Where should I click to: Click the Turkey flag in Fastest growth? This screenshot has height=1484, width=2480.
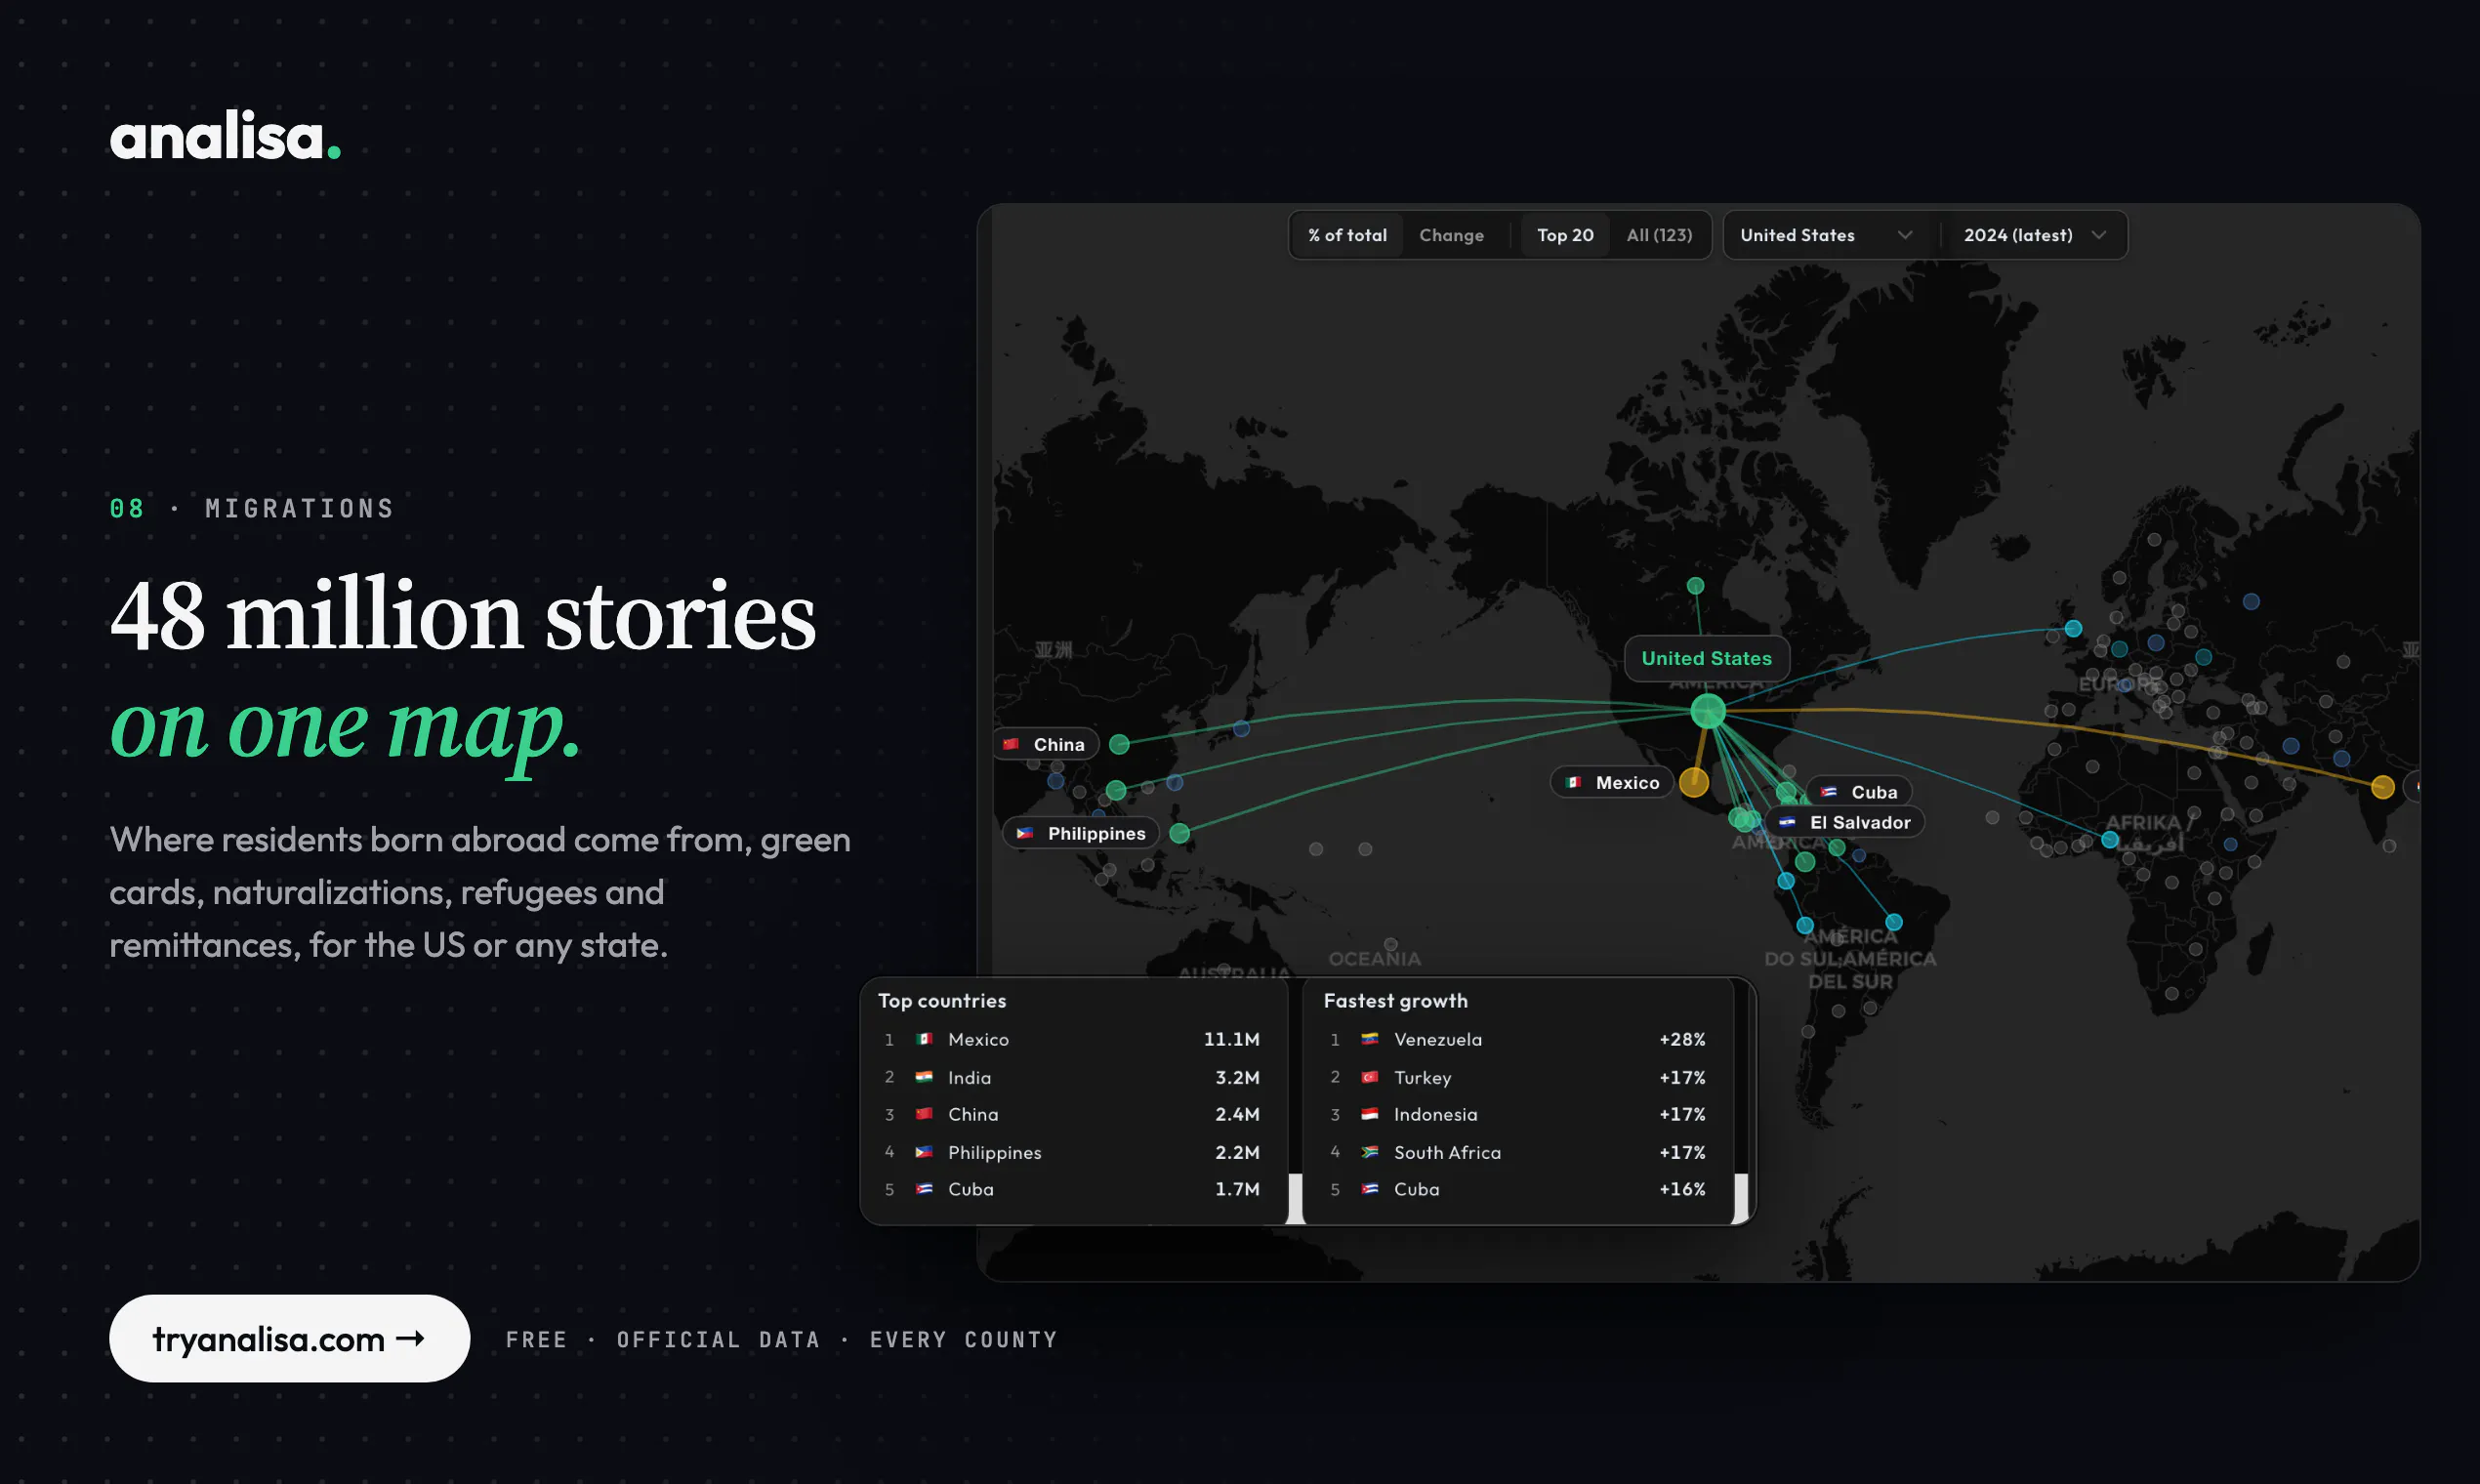click(x=1370, y=1077)
